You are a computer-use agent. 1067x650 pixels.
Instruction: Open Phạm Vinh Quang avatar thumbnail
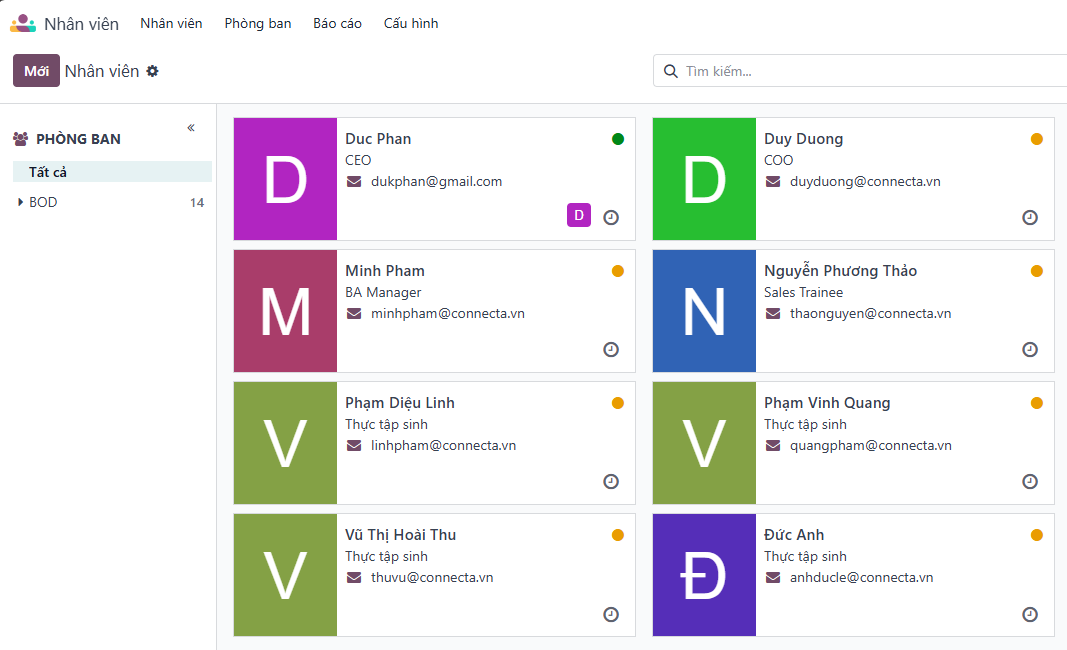[x=704, y=443]
